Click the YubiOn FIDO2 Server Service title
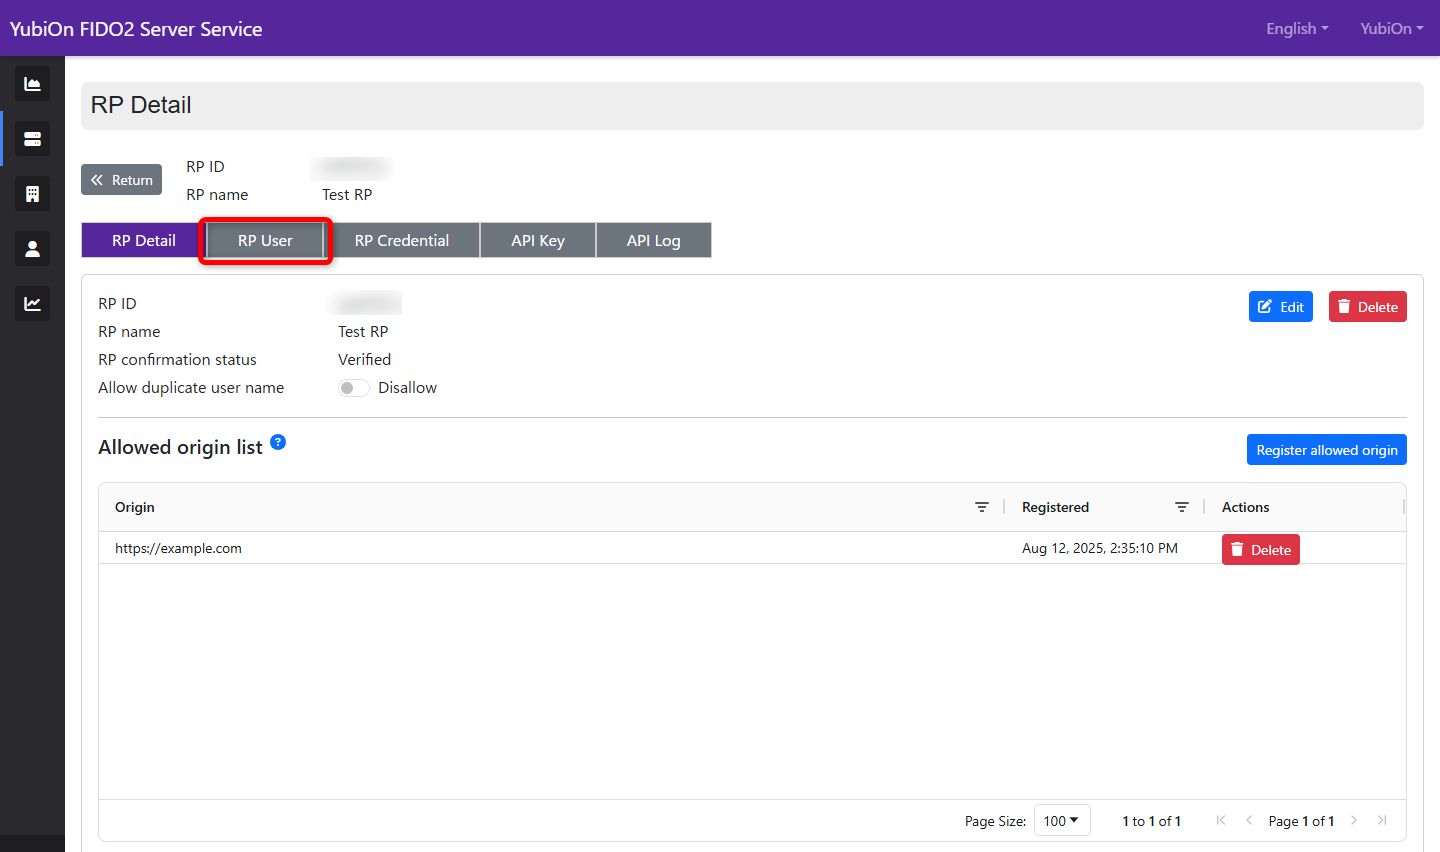Viewport: 1440px width, 852px height. pos(136,29)
